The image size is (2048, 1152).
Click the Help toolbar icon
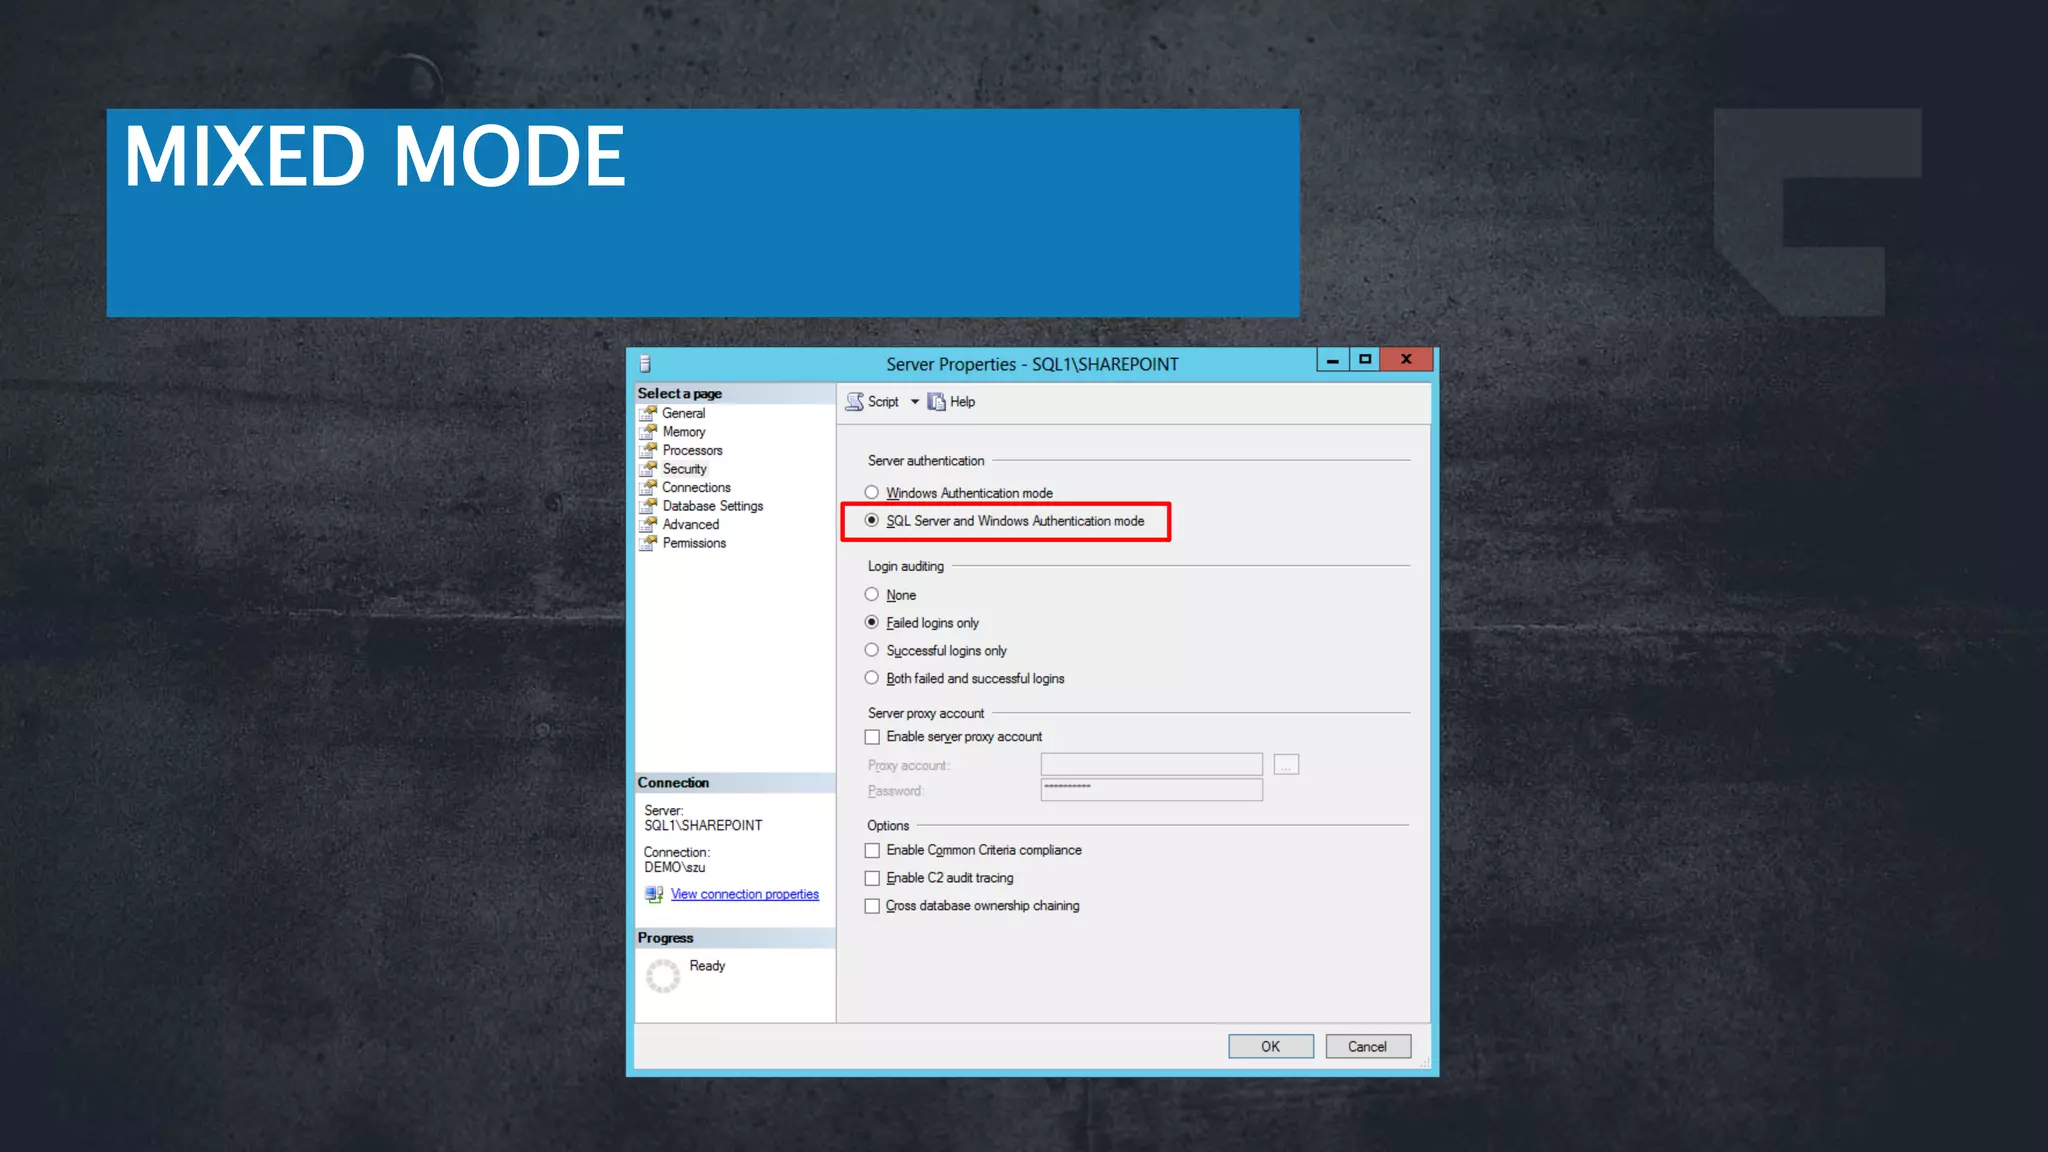[936, 401]
